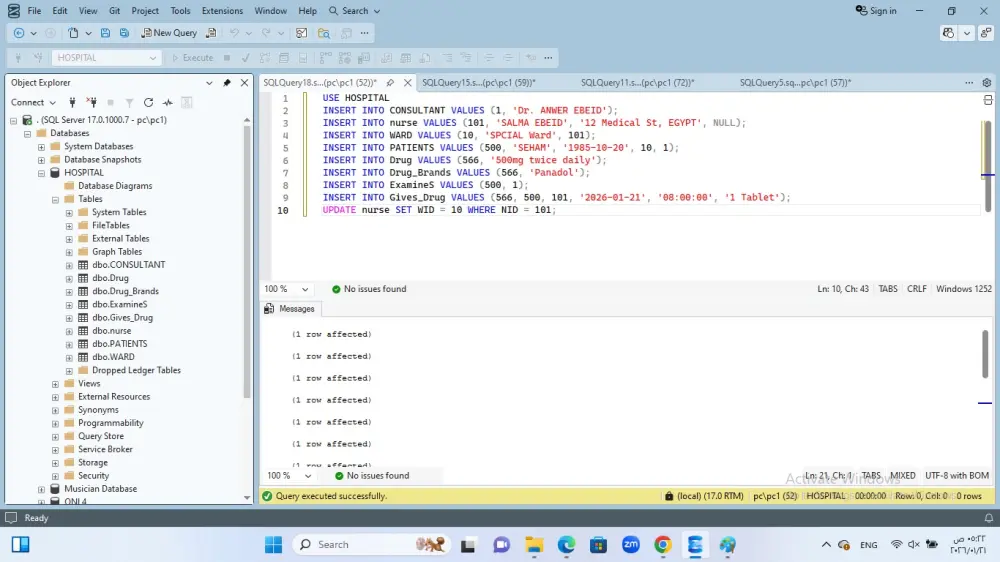1000x562 pixels.
Task: Click the New File icon
Action: [x=73, y=33]
